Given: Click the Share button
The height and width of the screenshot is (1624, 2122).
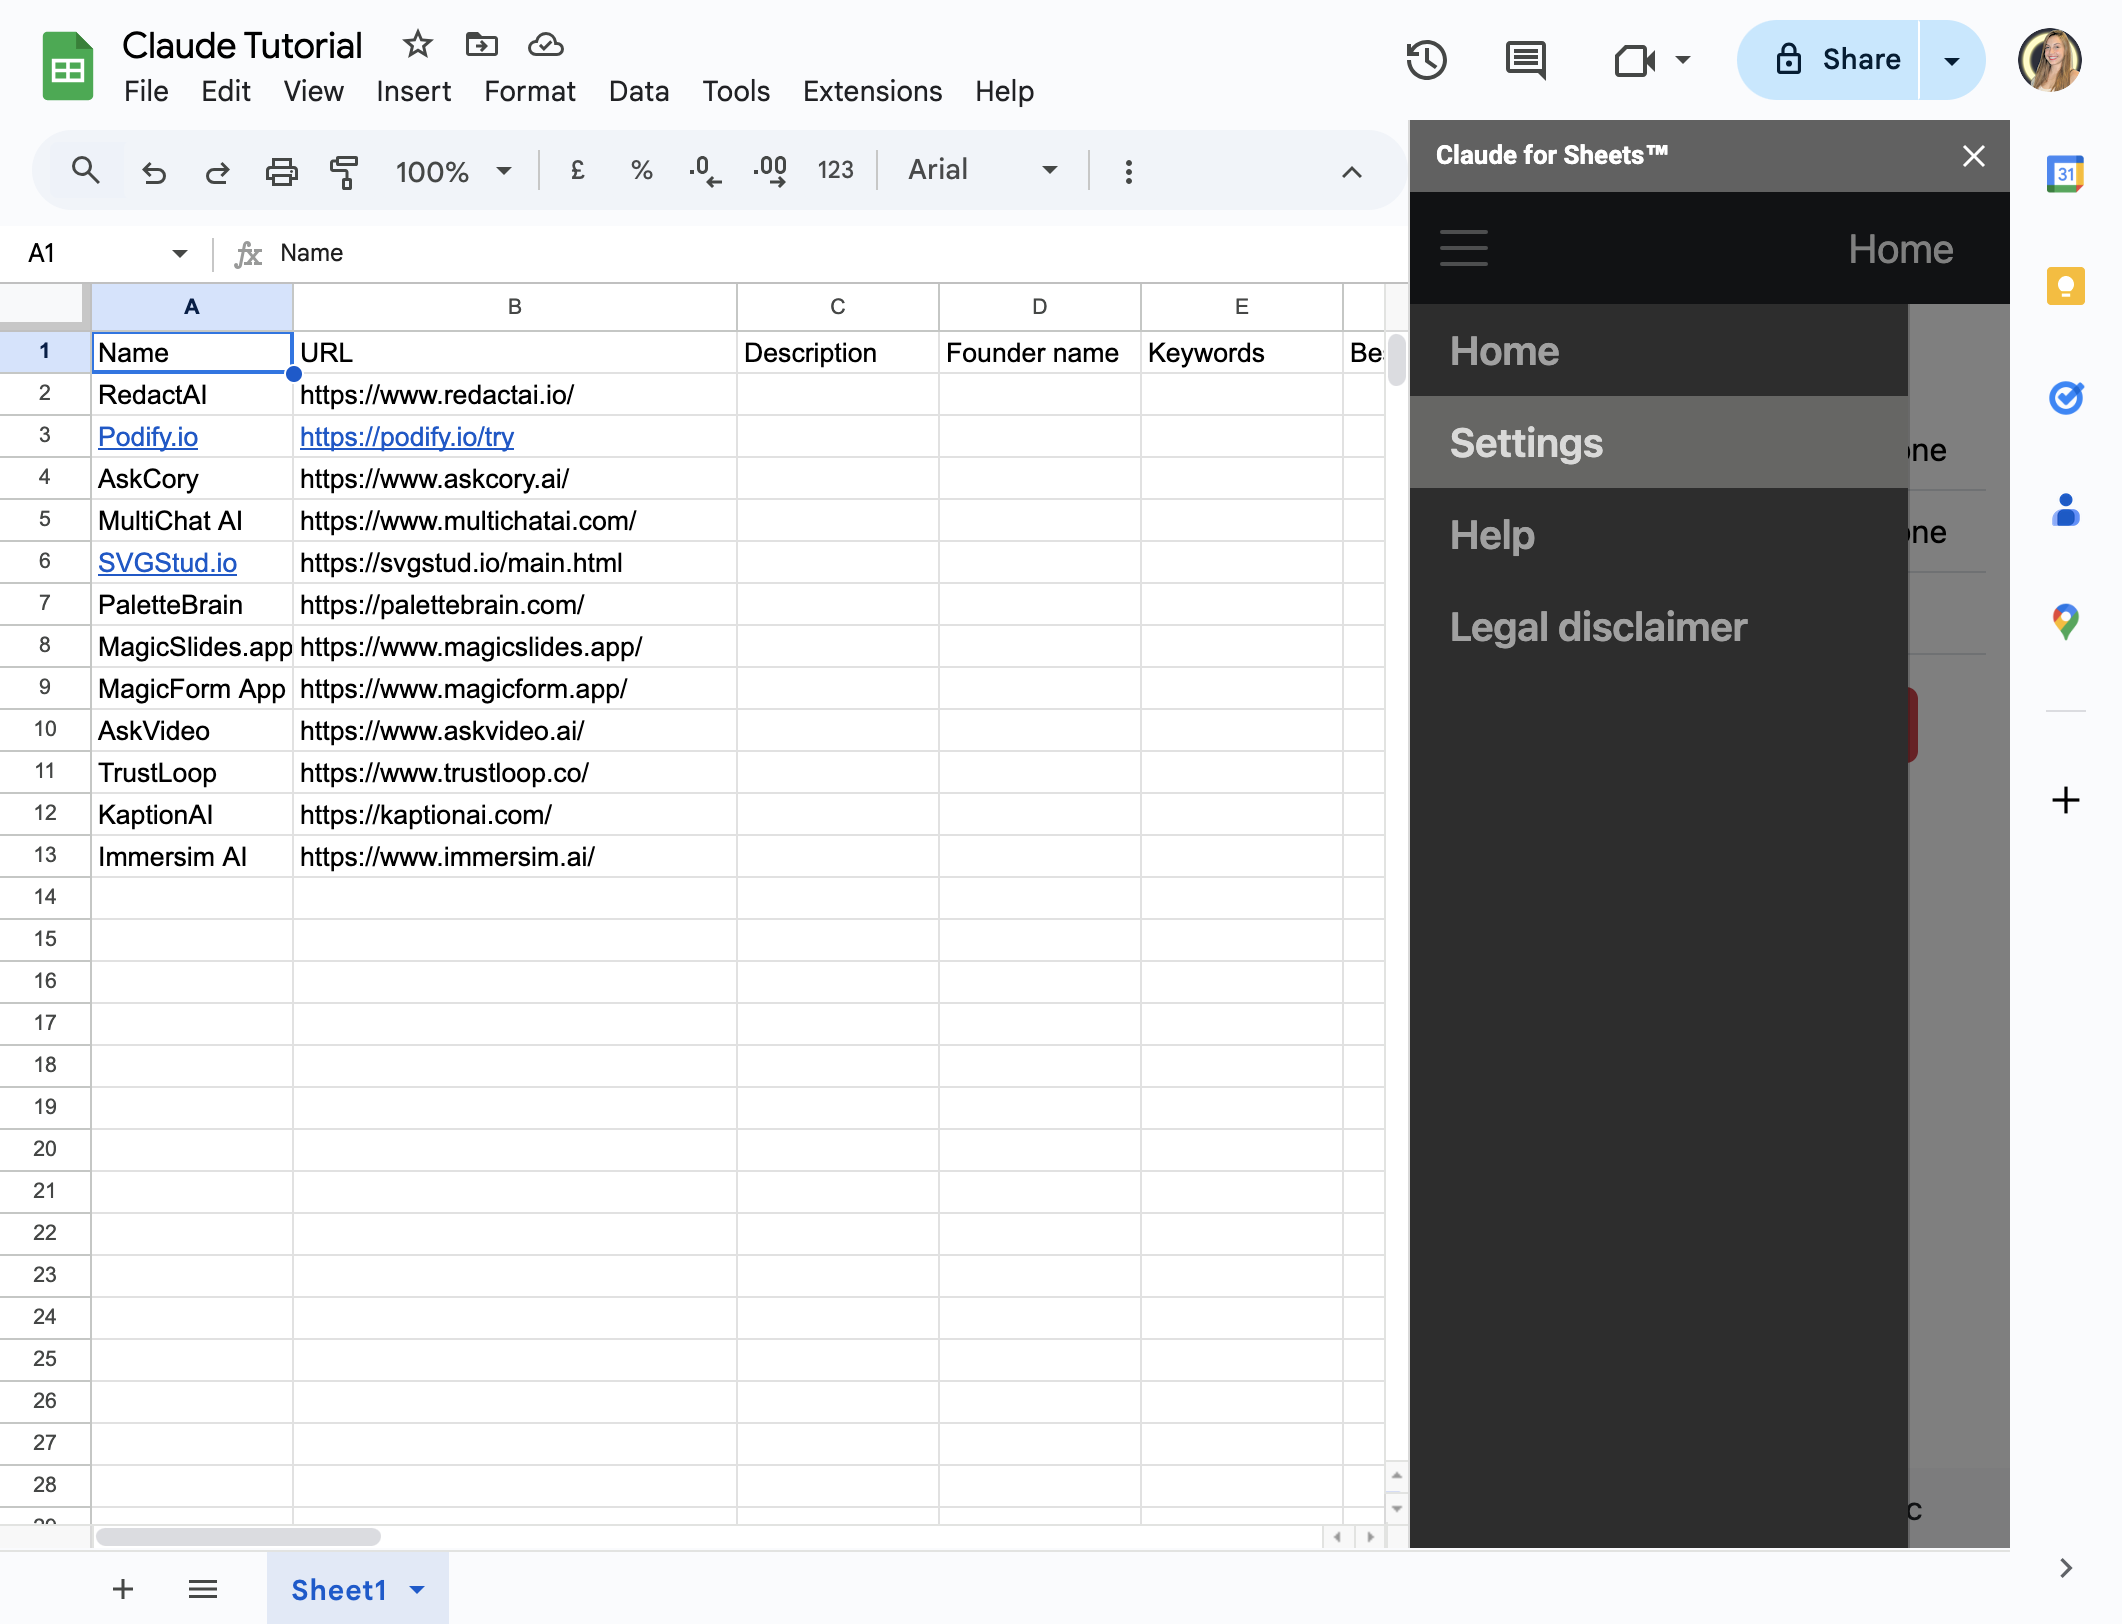Looking at the screenshot, I should (x=1829, y=60).
